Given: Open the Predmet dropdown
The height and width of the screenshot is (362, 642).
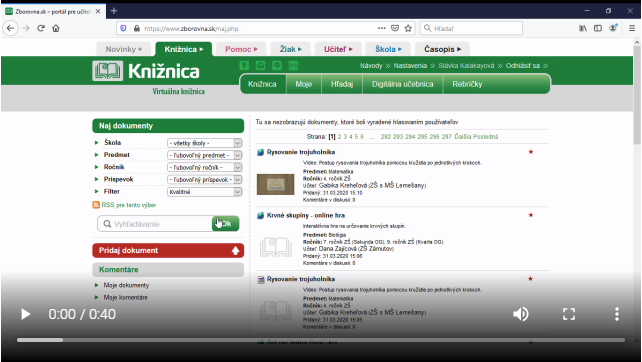Looking at the screenshot, I should pos(204,155).
